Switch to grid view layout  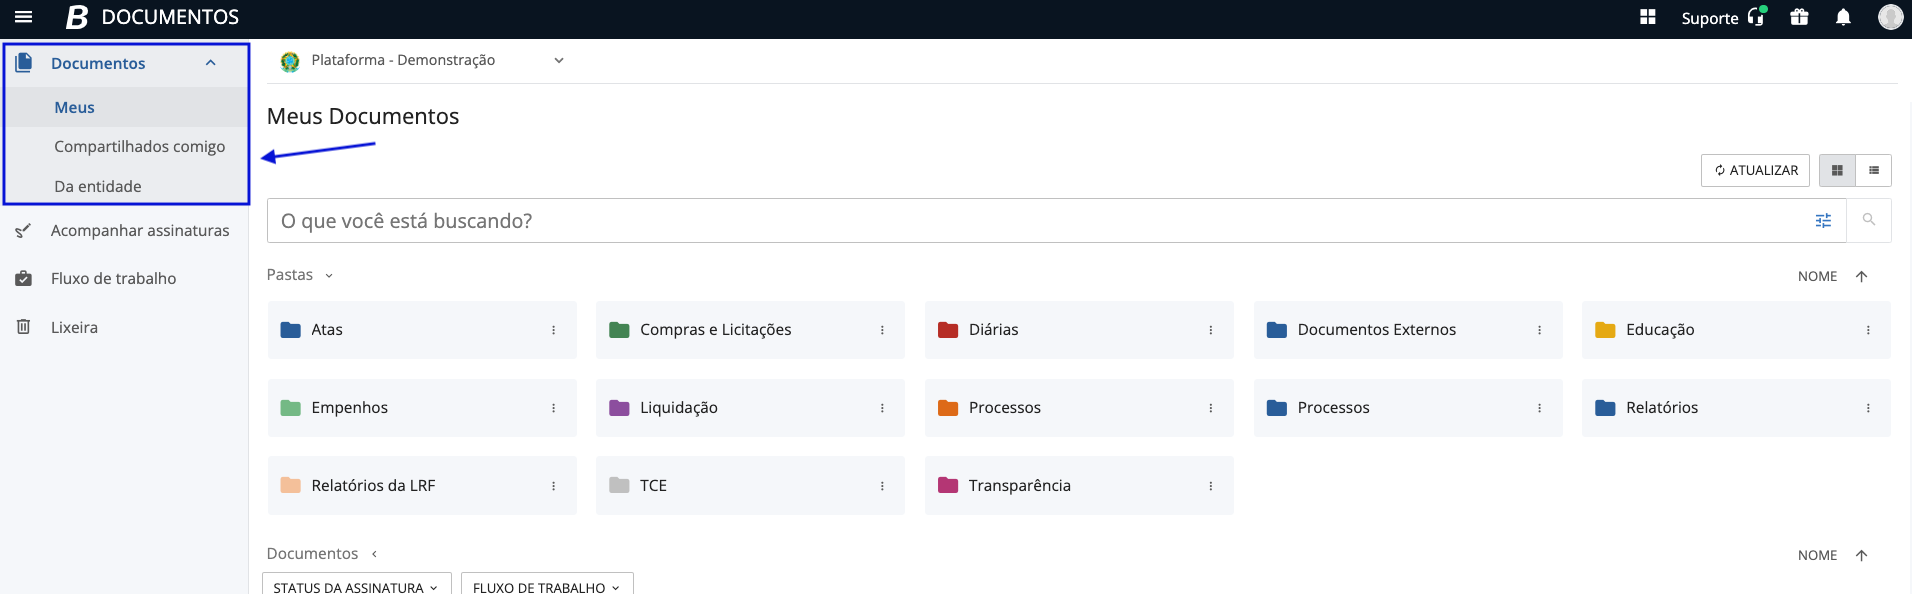(1837, 170)
